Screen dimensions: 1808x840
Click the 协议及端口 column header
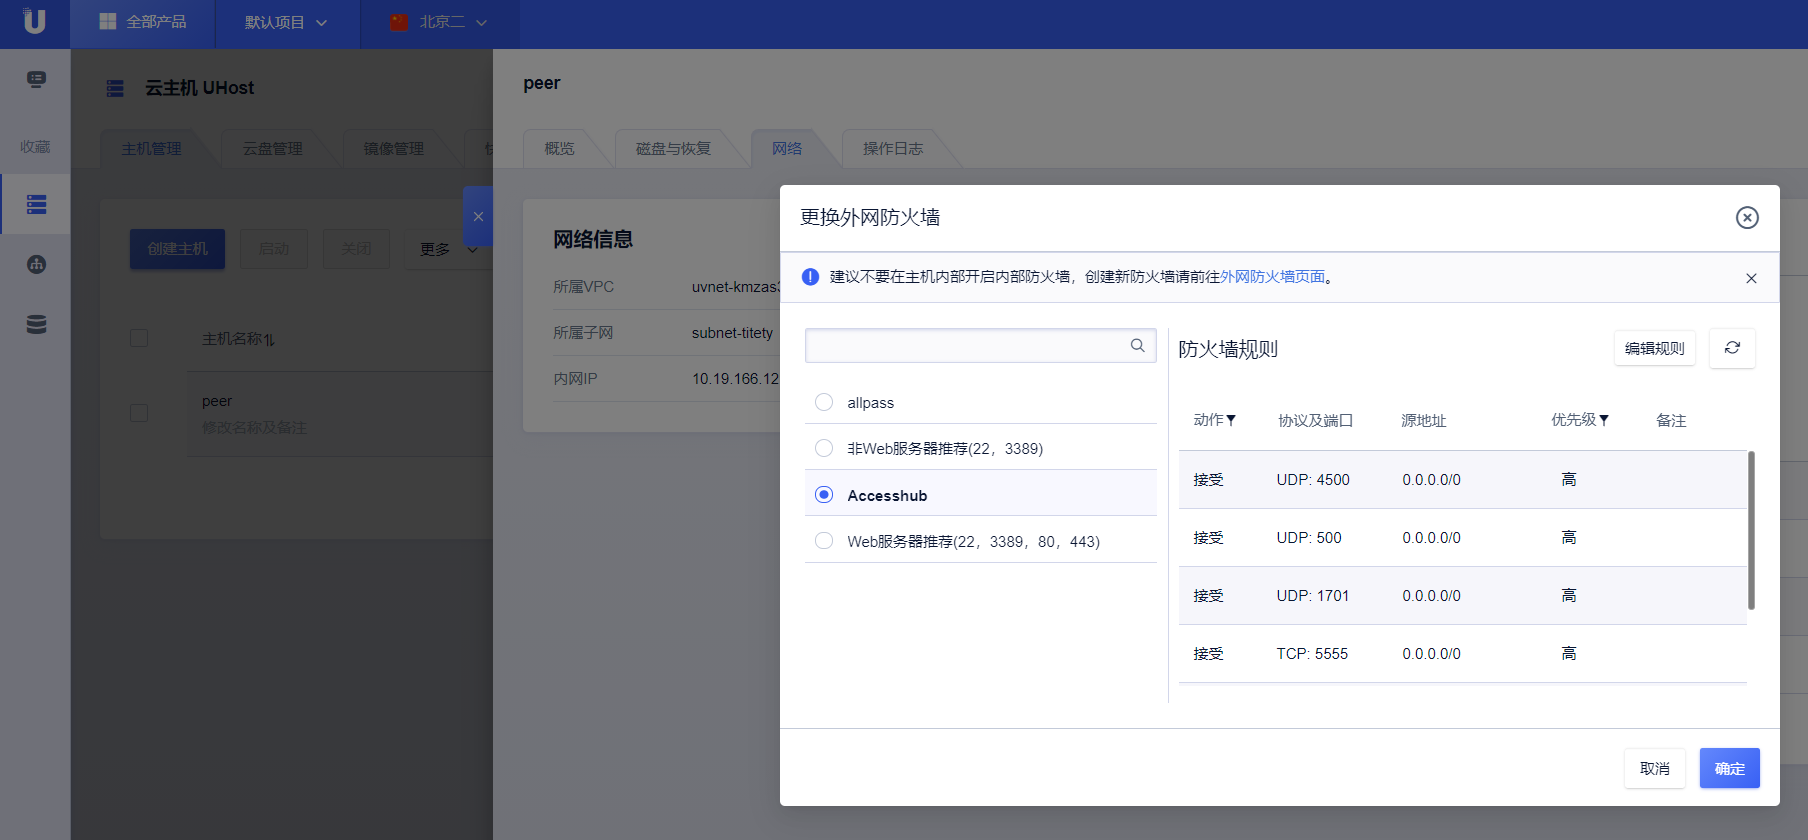point(1315,420)
